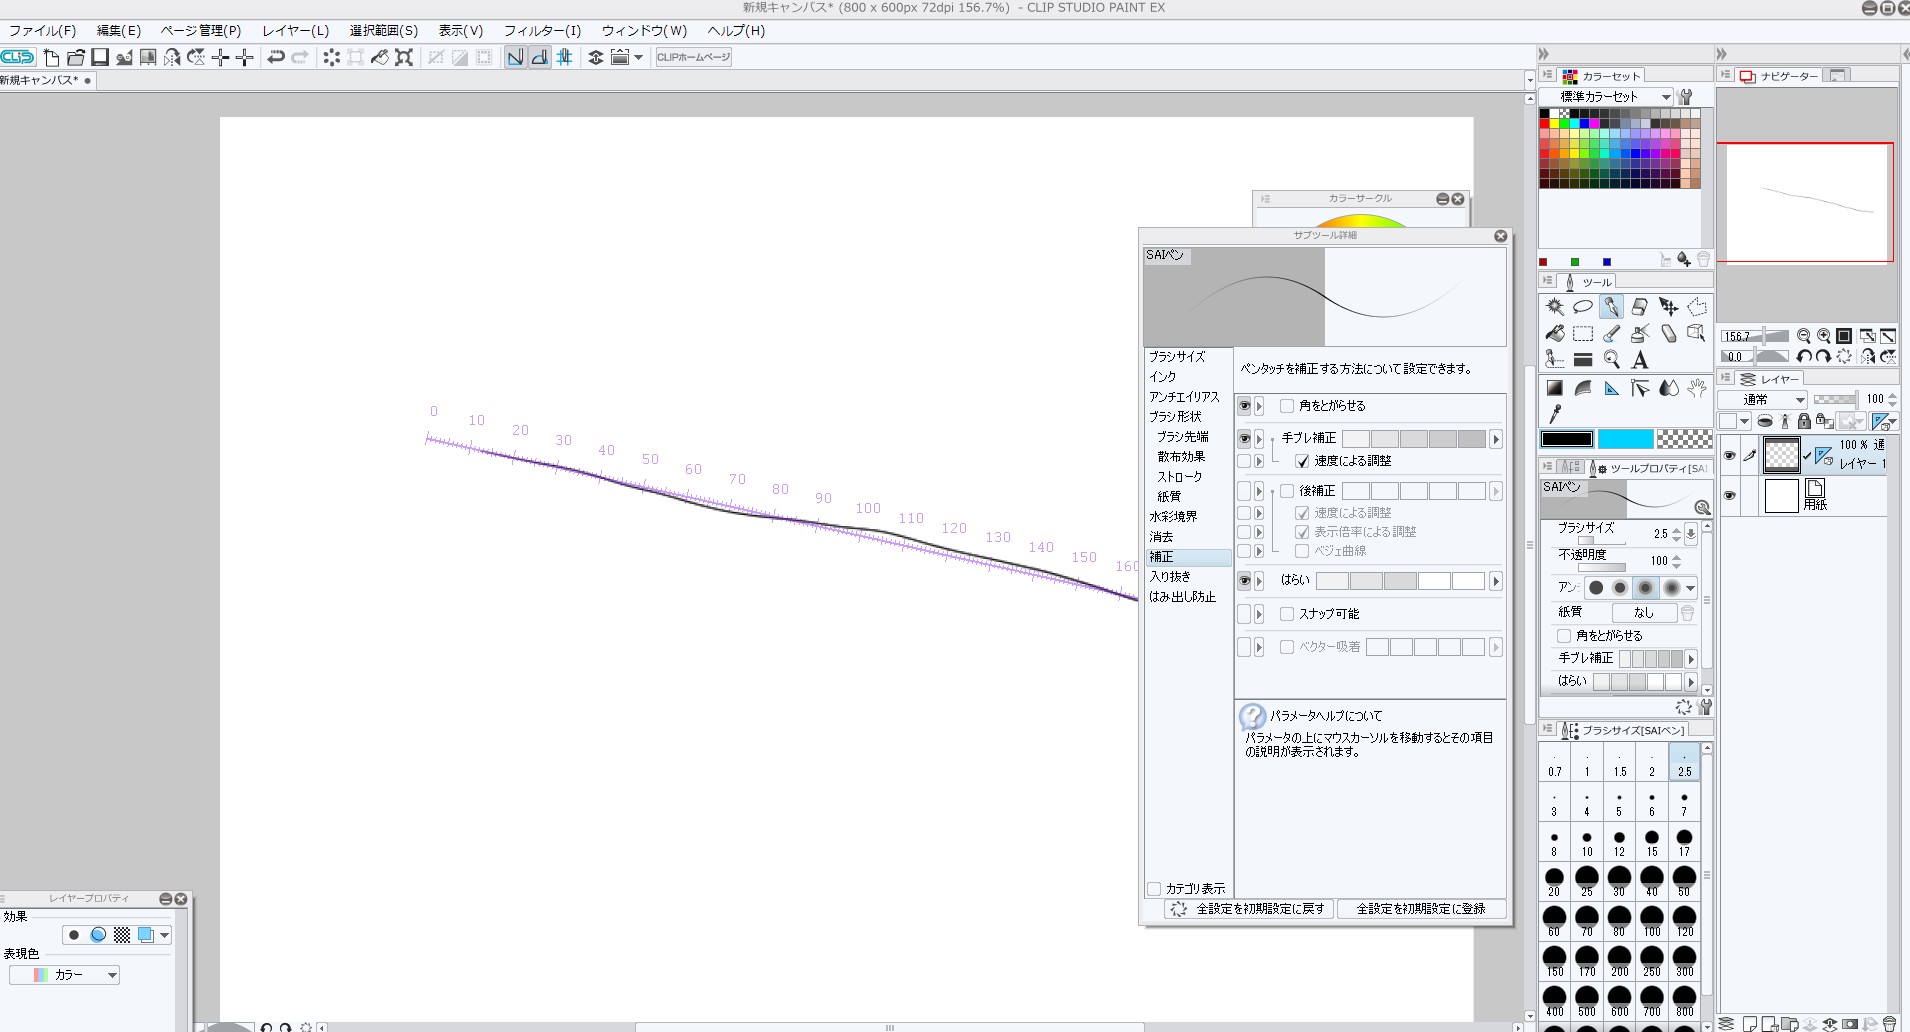Pick the Eyedropper tool
This screenshot has height=1032, width=1910.
1555,413
